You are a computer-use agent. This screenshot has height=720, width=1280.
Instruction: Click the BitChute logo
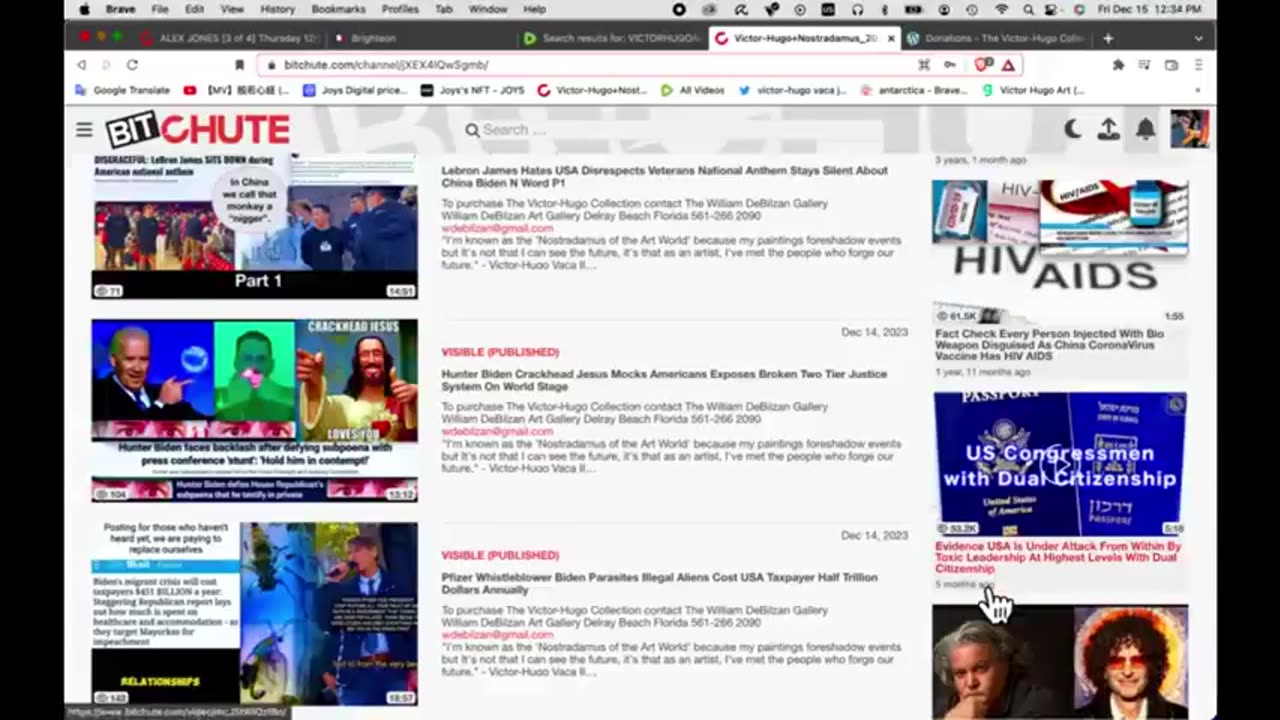click(198, 130)
